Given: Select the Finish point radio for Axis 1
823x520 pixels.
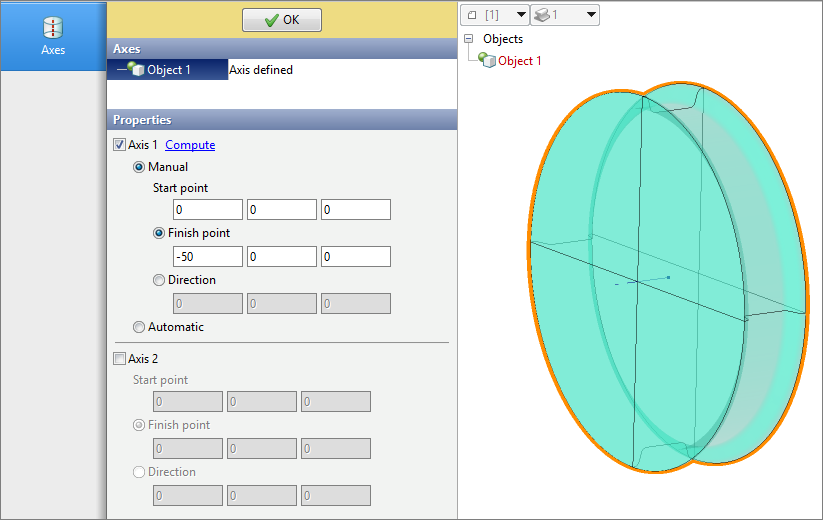Looking at the screenshot, I should pos(160,233).
